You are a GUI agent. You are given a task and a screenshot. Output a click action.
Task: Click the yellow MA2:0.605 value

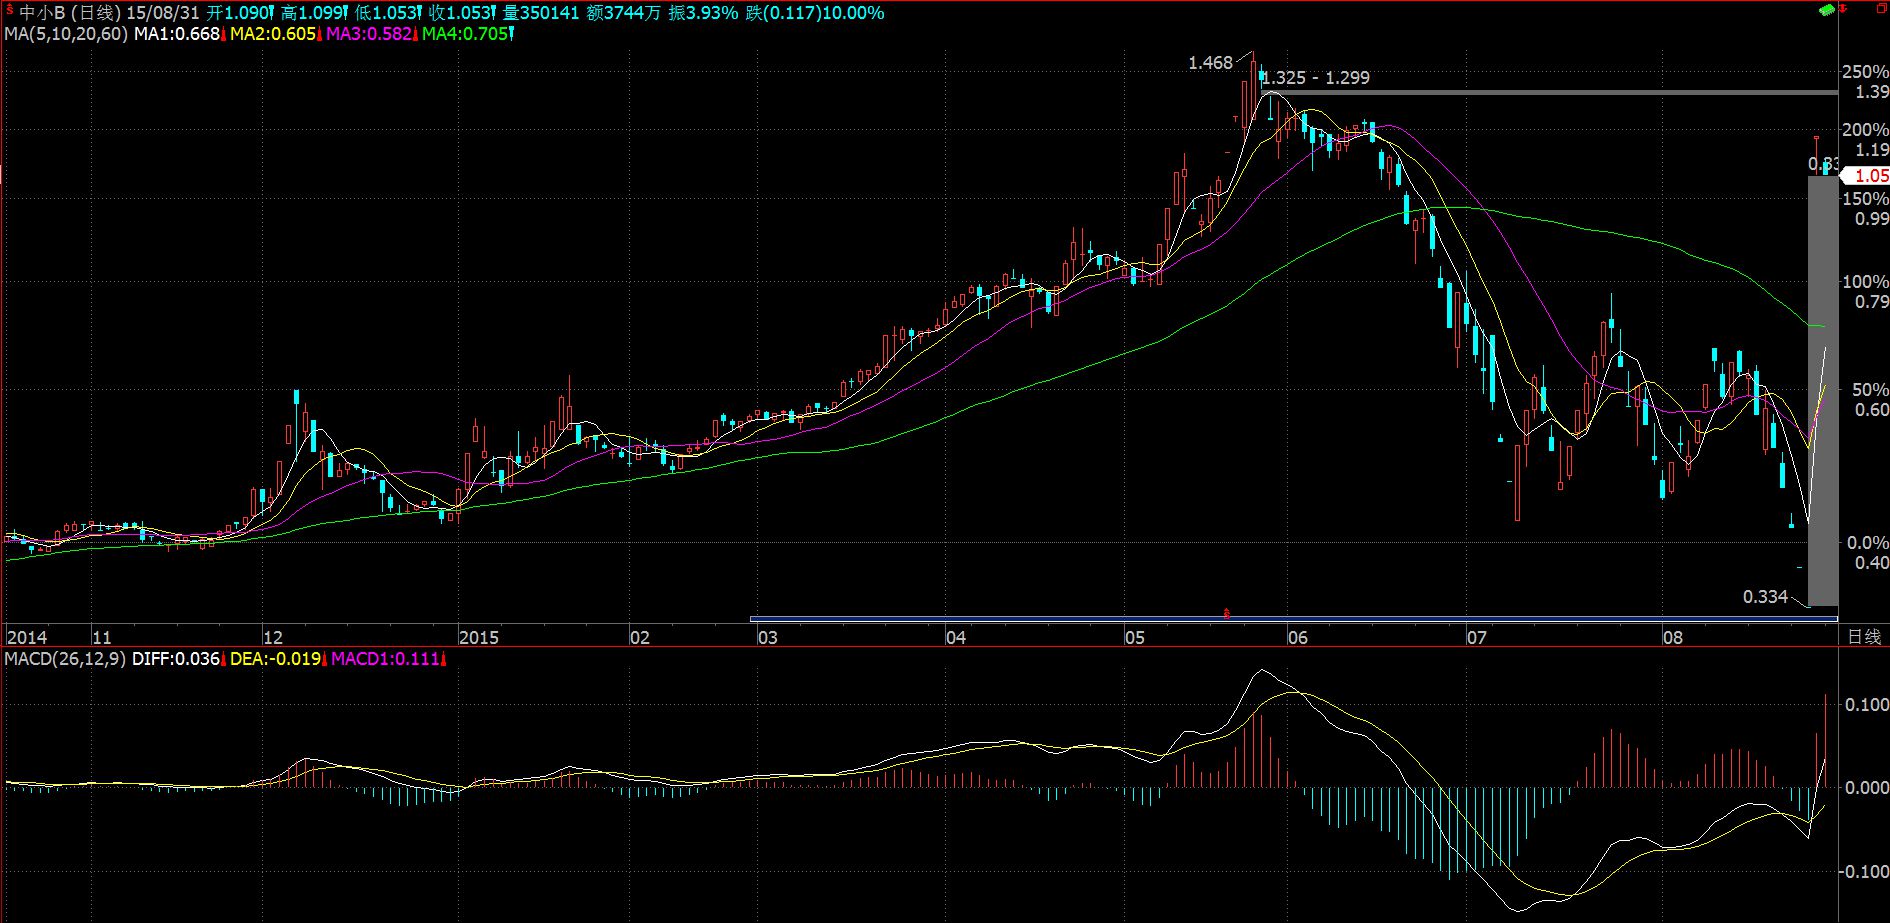click(x=273, y=34)
